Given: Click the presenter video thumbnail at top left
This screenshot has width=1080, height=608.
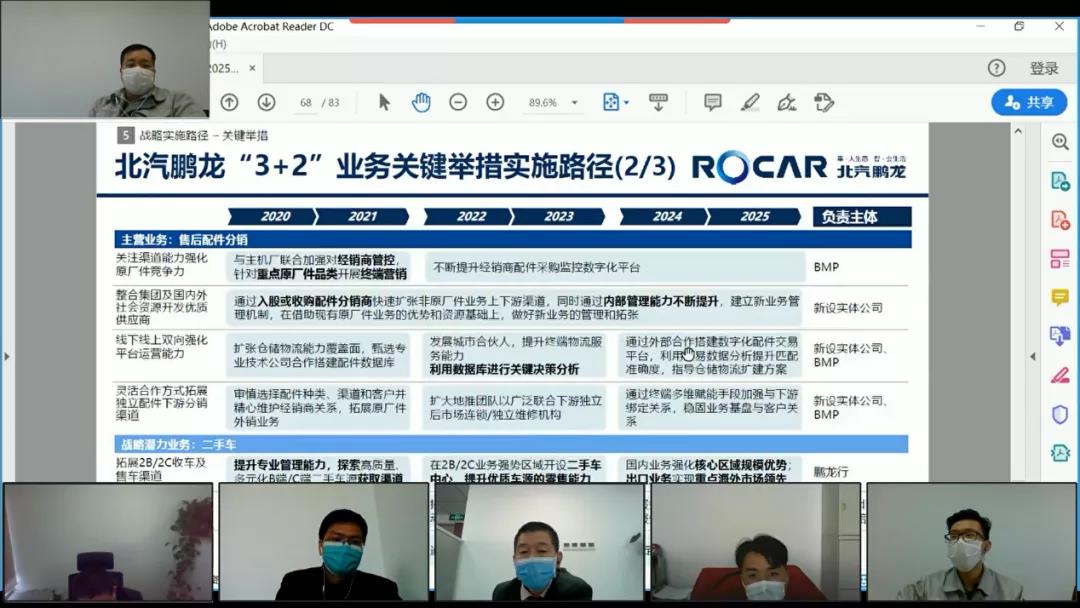Looking at the screenshot, I should pyautogui.click(x=105, y=59).
